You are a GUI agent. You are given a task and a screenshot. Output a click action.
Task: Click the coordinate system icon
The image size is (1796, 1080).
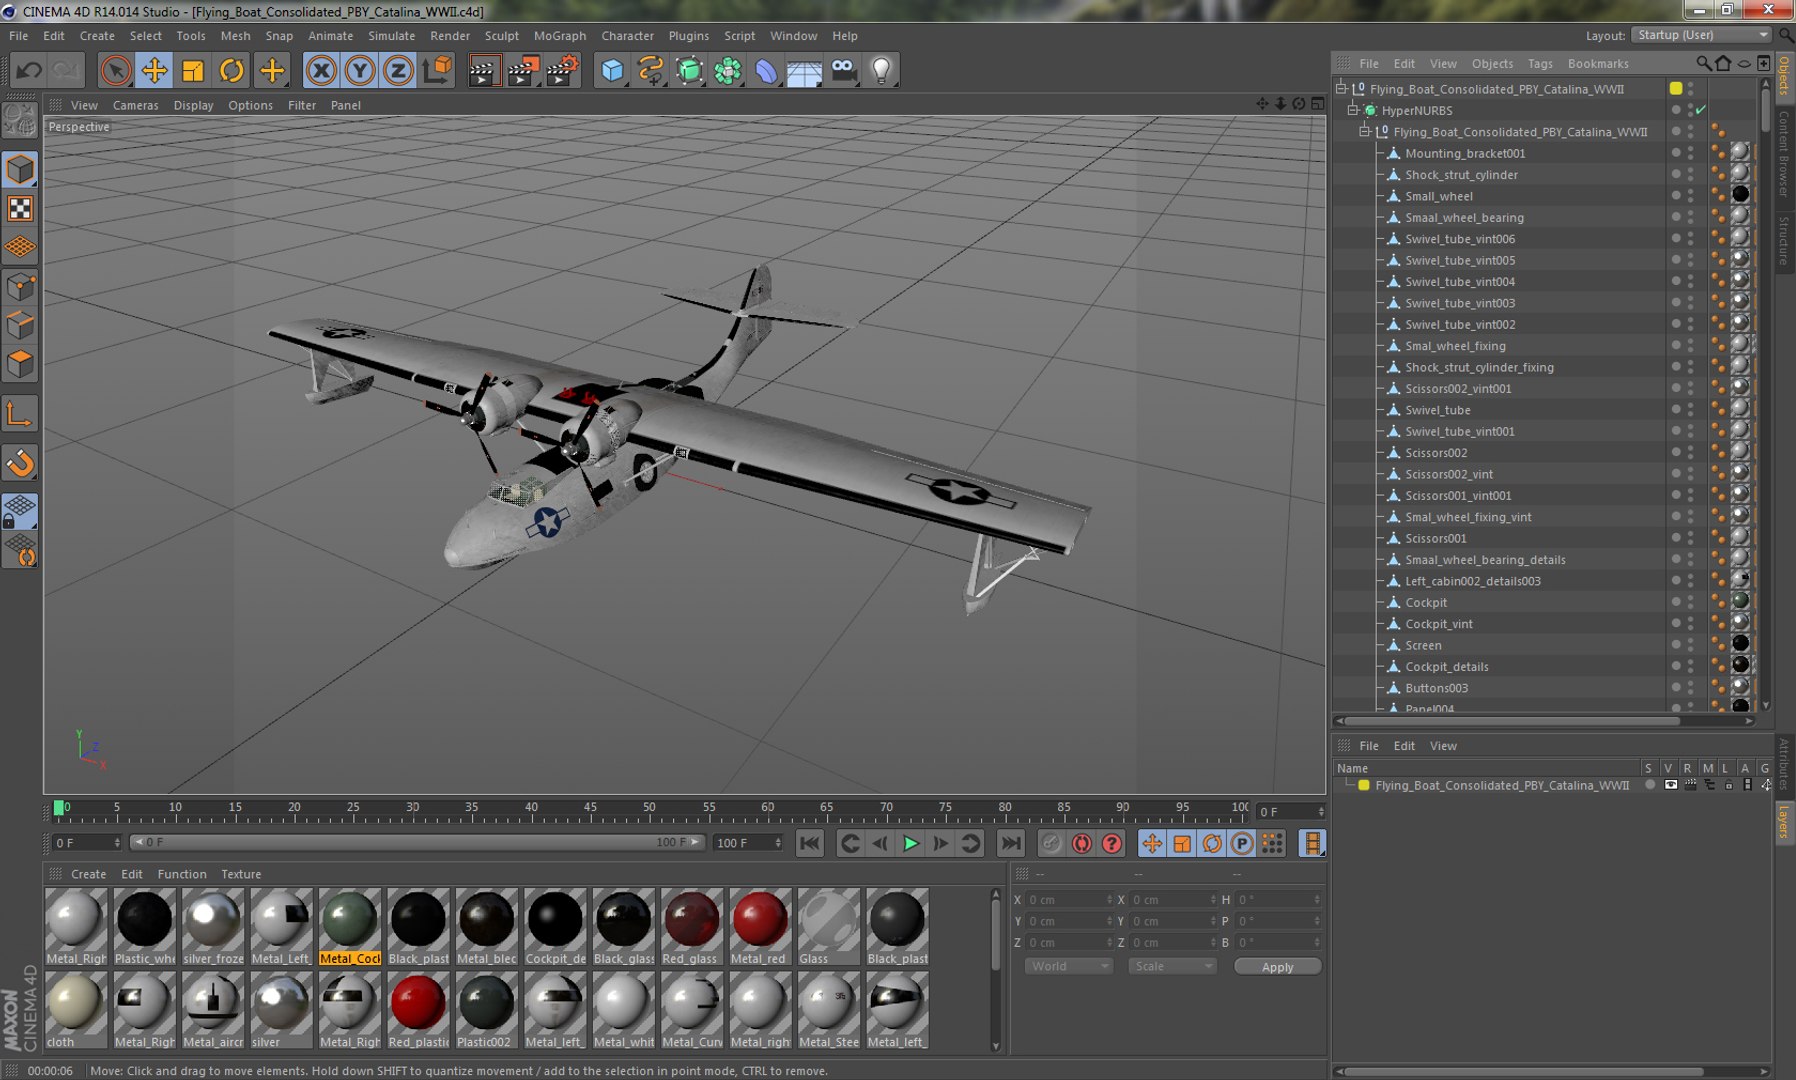[x=437, y=70]
